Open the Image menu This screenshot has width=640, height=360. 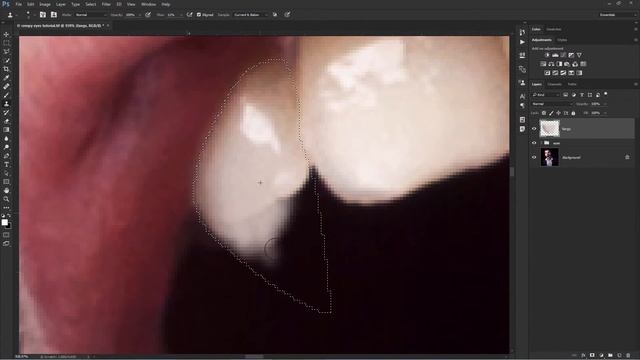45,4
